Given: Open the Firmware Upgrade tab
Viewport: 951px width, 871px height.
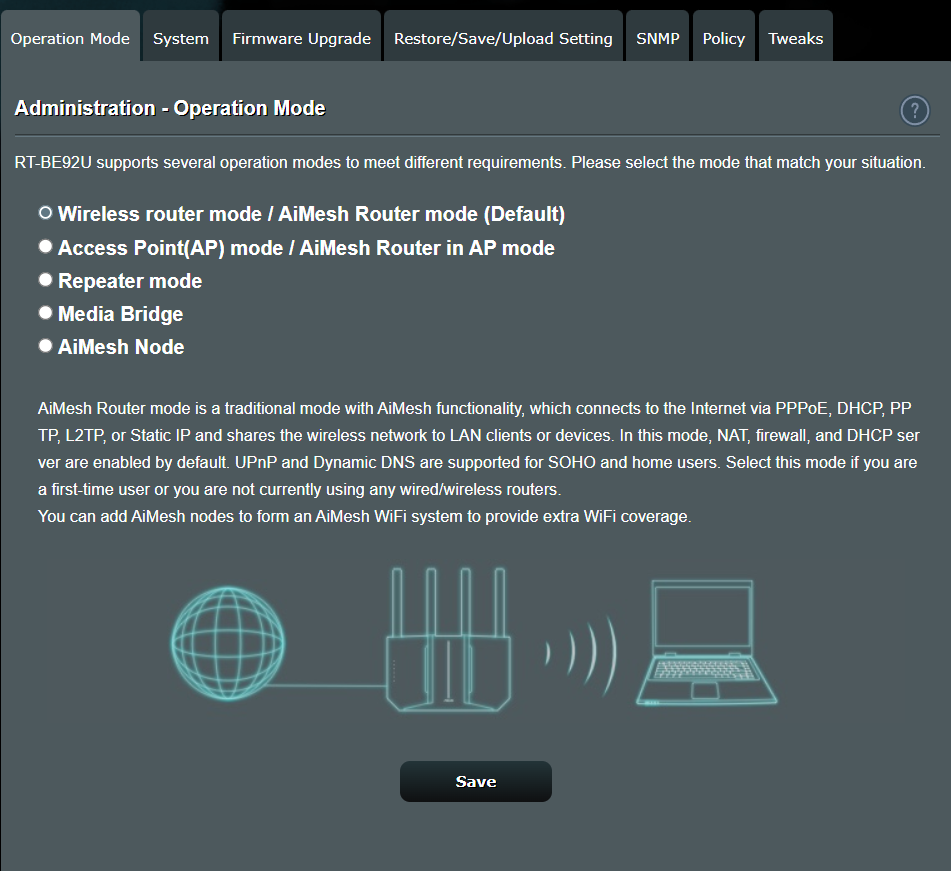Looking at the screenshot, I should click(x=301, y=36).
